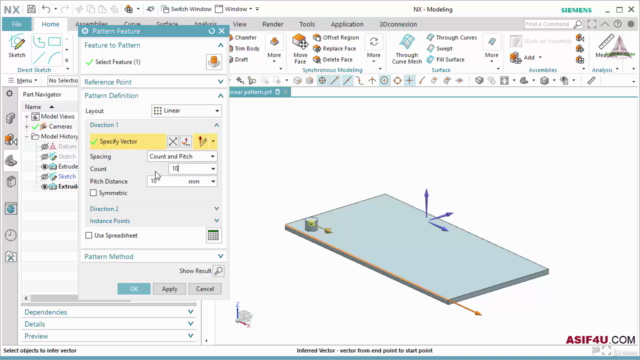Open the Spacing Count and Pitch dropdown
640x360 pixels.
182,156
